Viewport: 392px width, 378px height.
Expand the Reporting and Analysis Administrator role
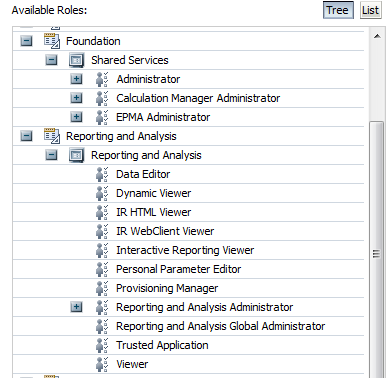point(76,307)
